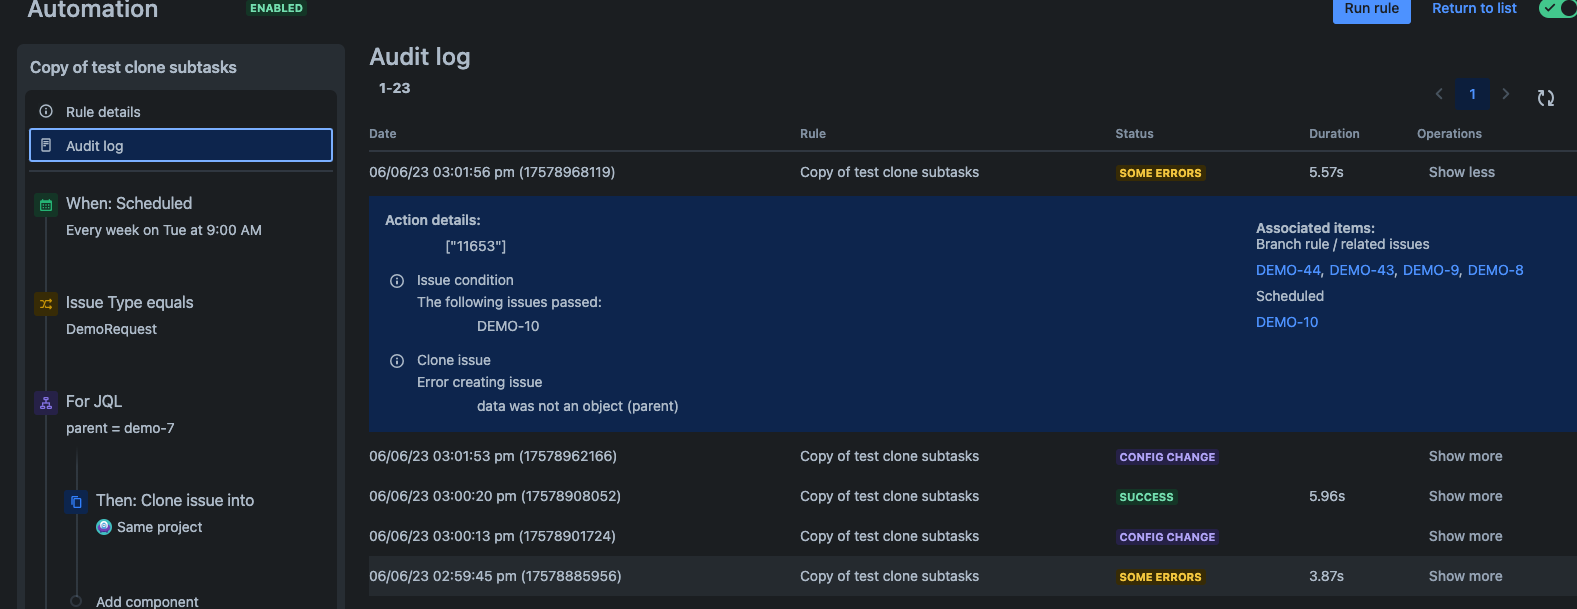Expand Show more for 02:59:45 entry
Image resolution: width=1577 pixels, height=609 pixels.
(1465, 576)
